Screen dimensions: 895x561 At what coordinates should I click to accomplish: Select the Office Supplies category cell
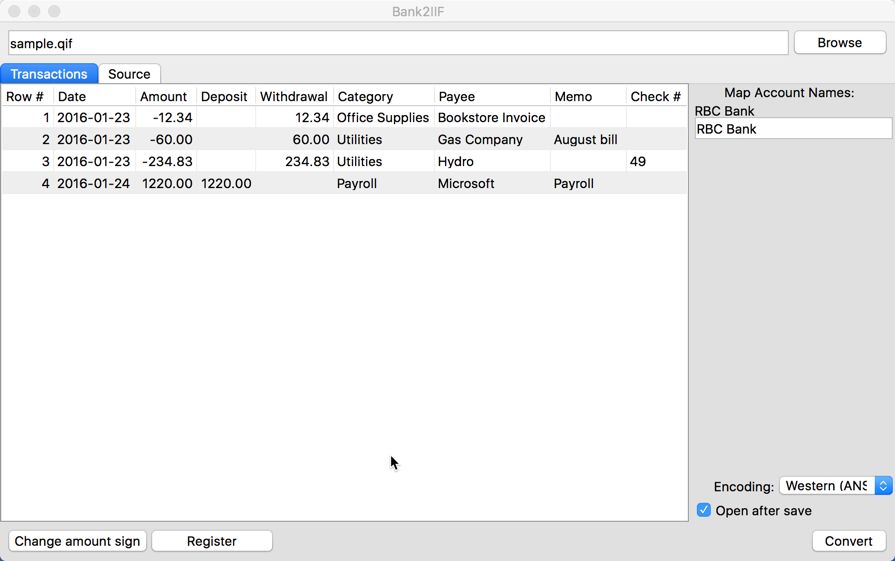click(383, 118)
